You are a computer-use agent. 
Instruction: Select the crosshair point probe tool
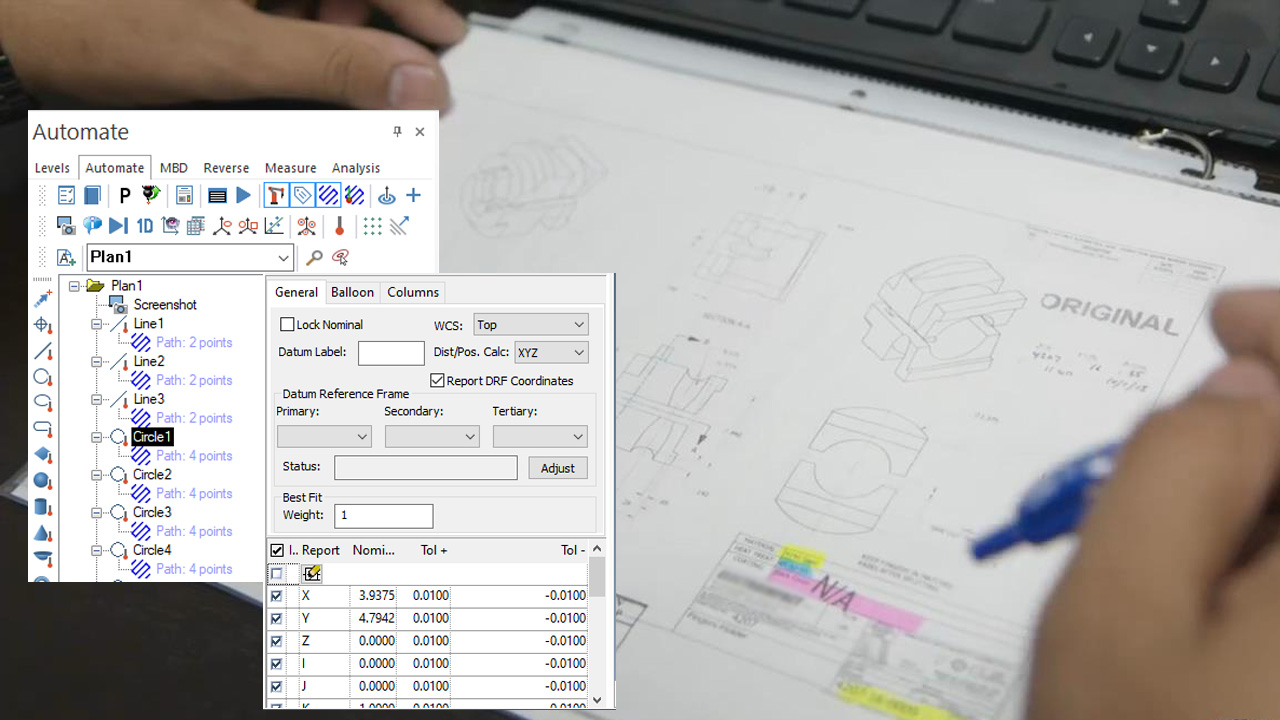tap(43, 325)
